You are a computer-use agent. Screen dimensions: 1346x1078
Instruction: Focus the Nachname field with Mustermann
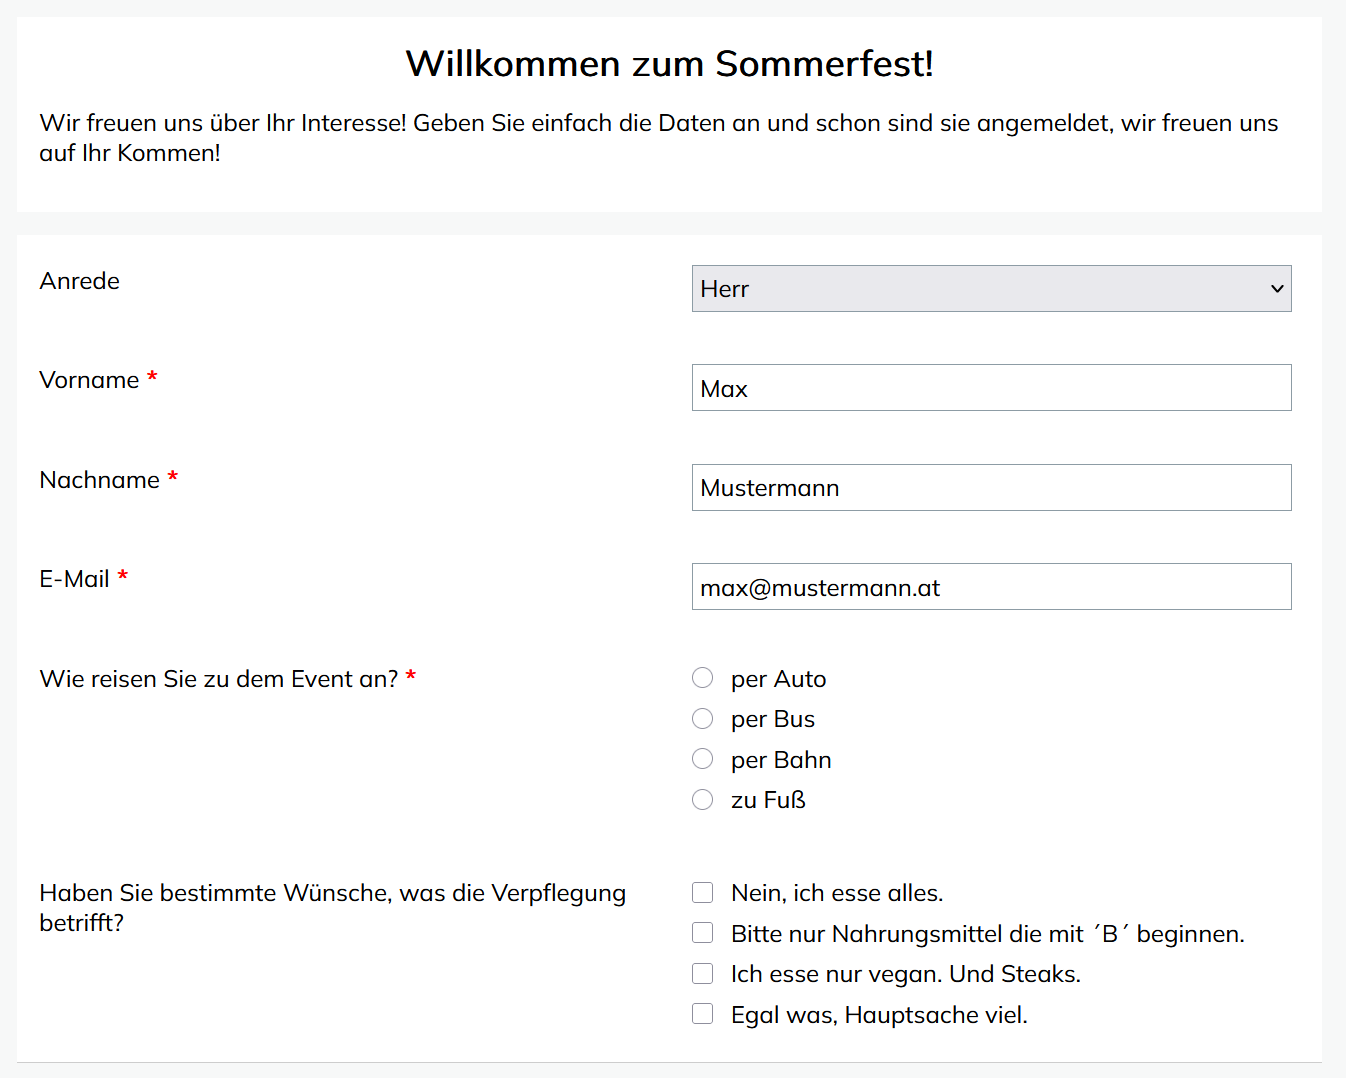(990, 488)
